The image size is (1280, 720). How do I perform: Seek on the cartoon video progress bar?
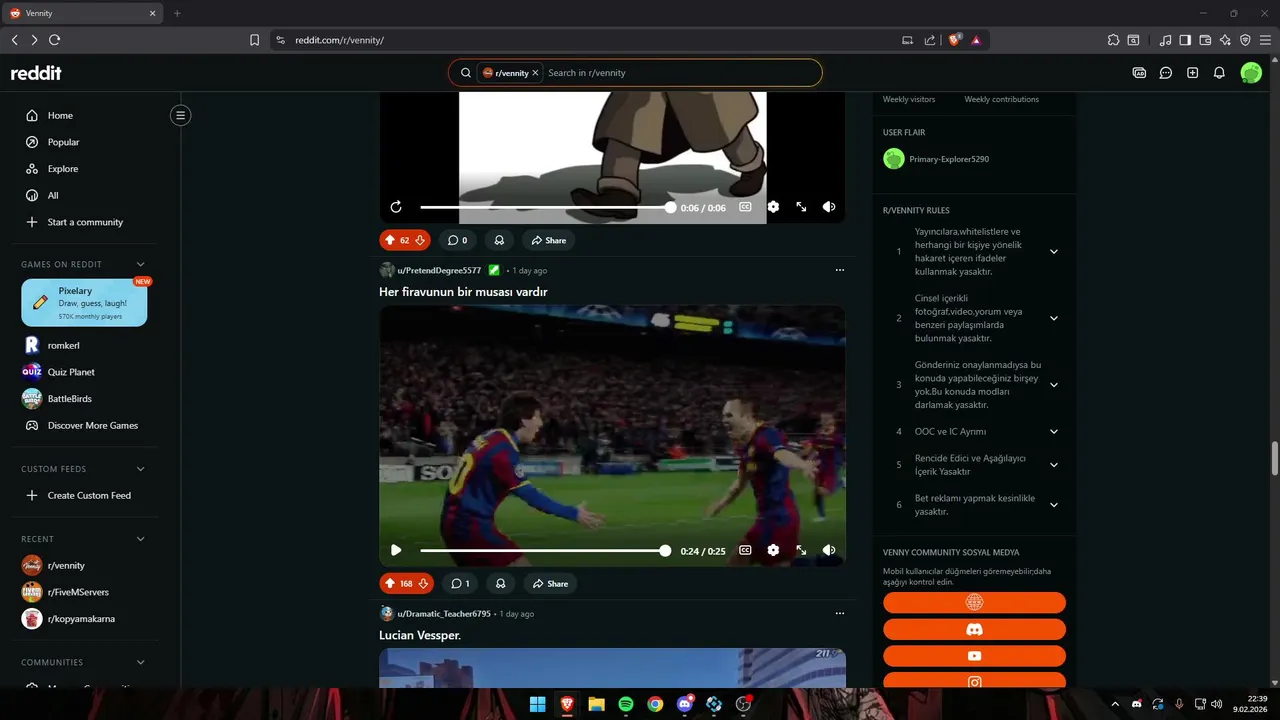[548, 207]
